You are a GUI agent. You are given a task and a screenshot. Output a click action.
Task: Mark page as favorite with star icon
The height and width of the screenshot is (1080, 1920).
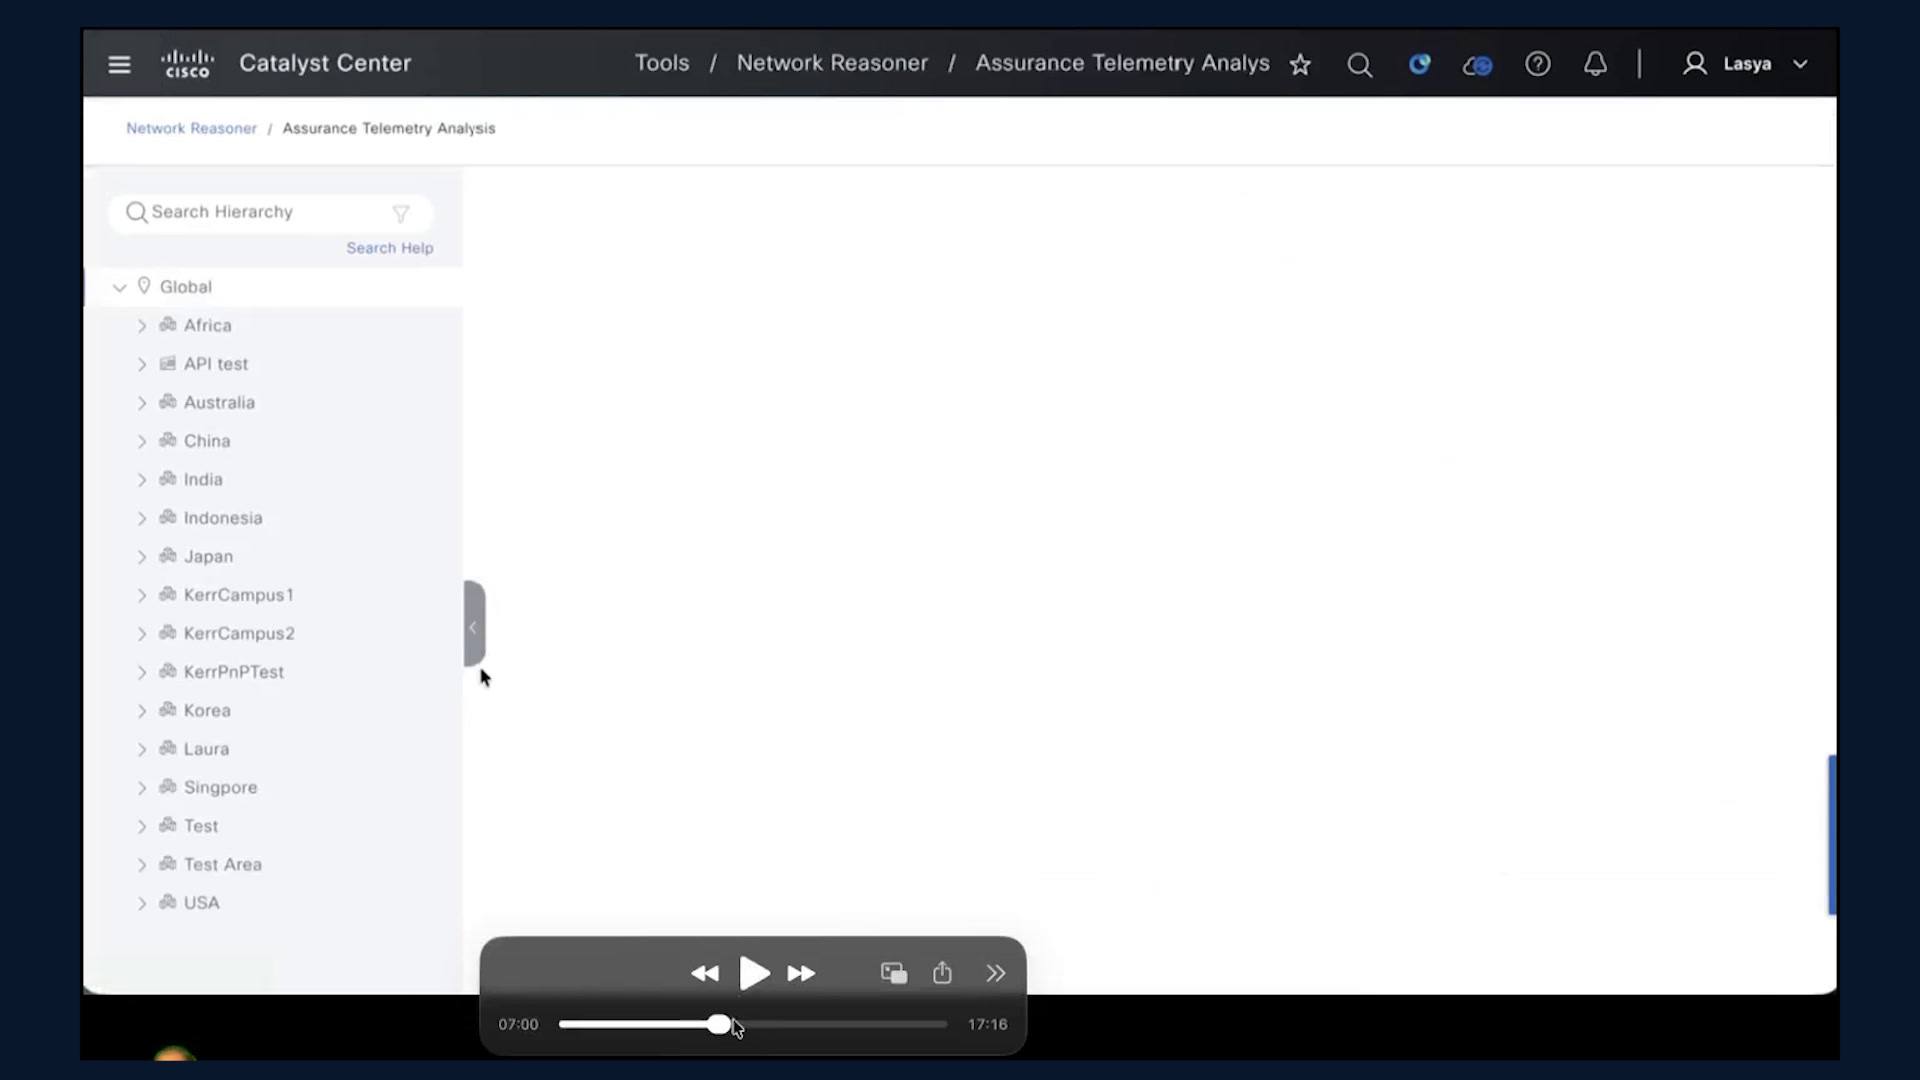click(1300, 64)
